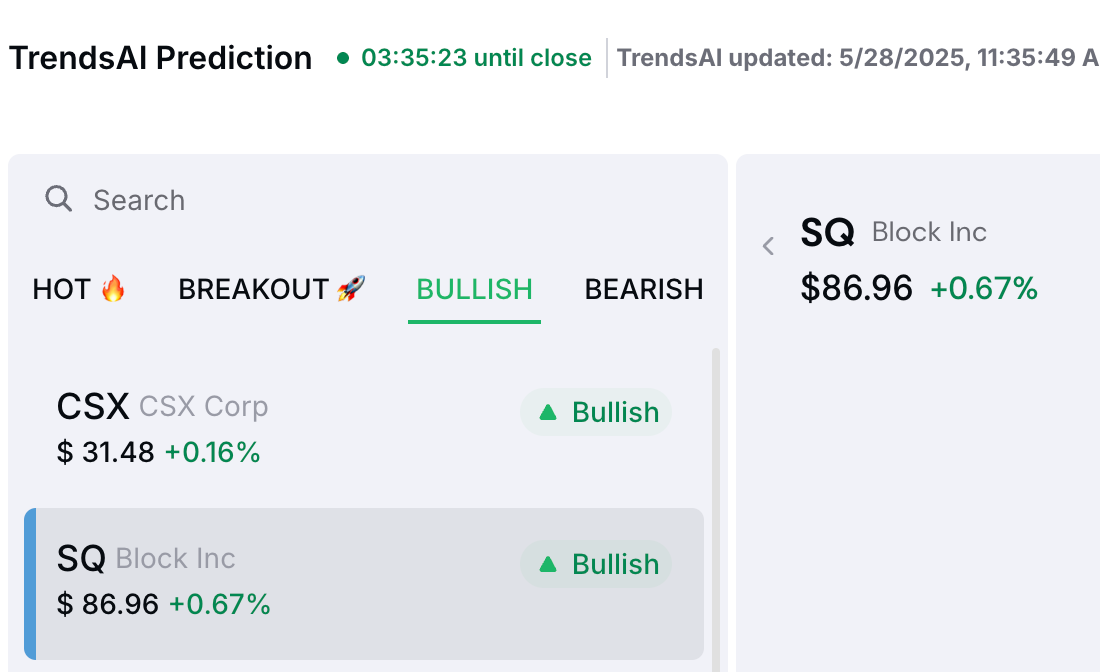1100x672 pixels.
Task: Click the green triangle in CSX Bullish badge
Action: click(x=548, y=412)
